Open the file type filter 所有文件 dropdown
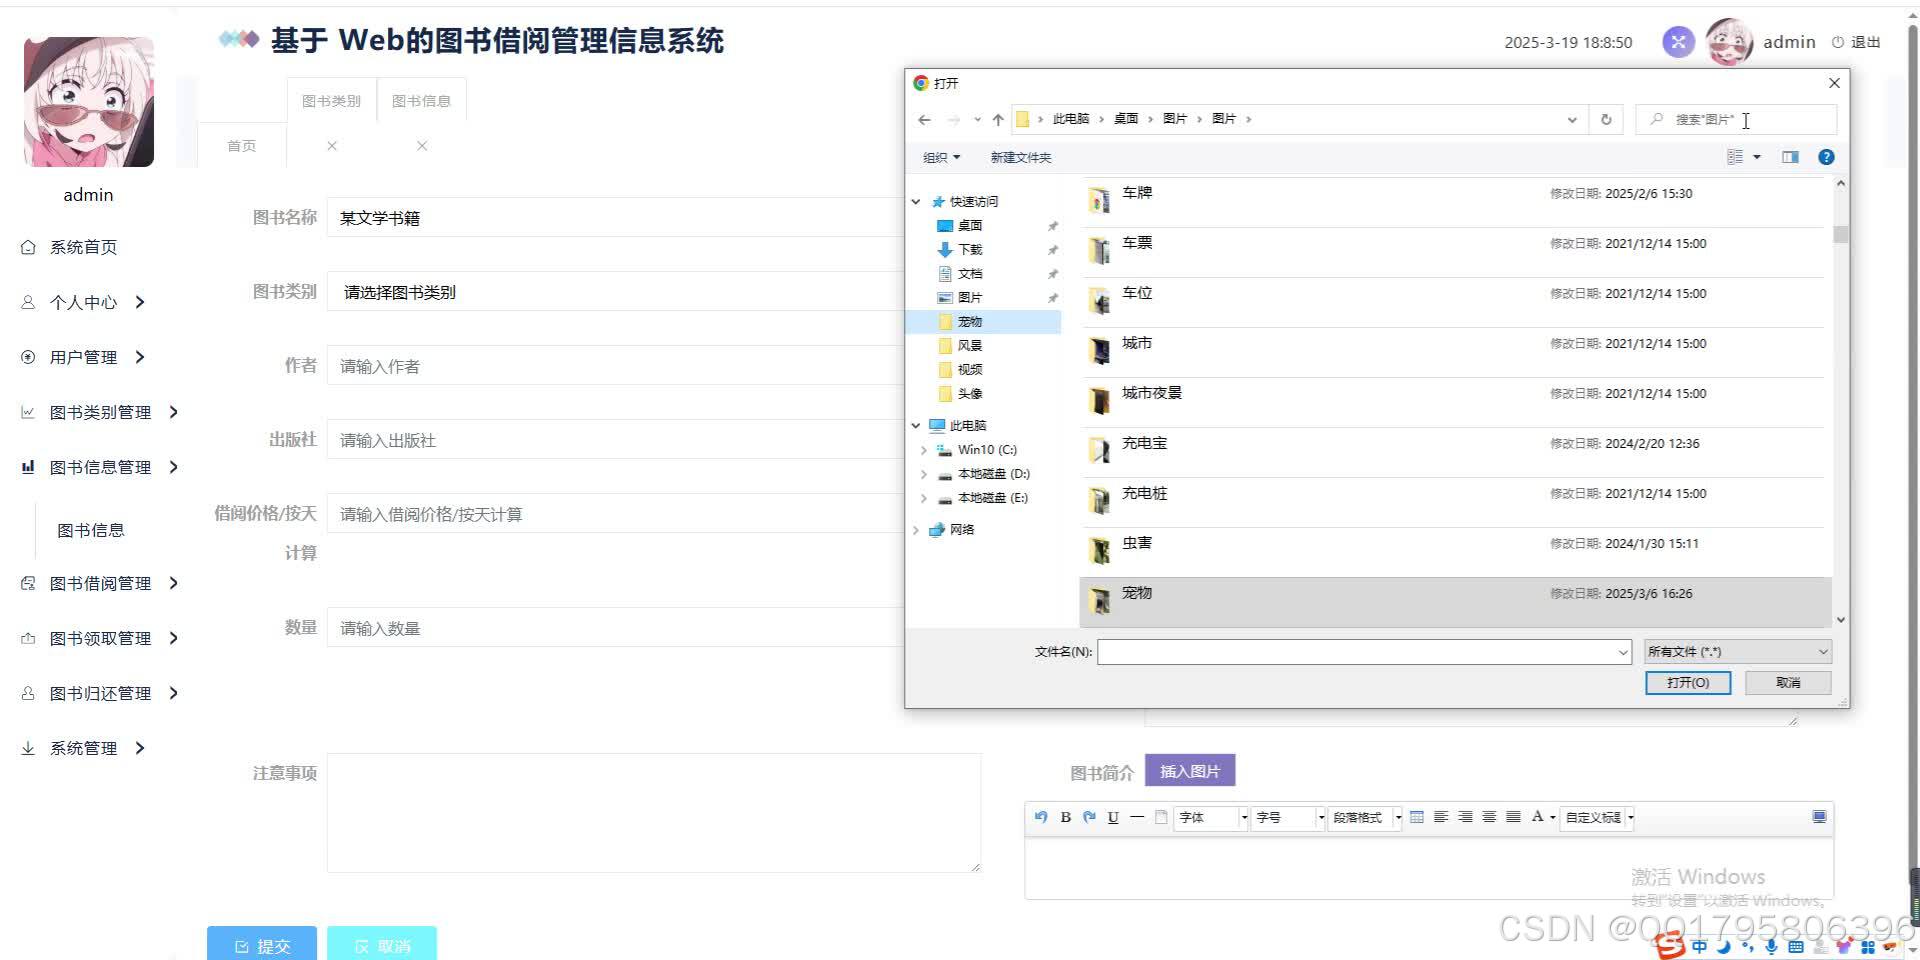This screenshot has height=960, width=1920. (1738, 652)
